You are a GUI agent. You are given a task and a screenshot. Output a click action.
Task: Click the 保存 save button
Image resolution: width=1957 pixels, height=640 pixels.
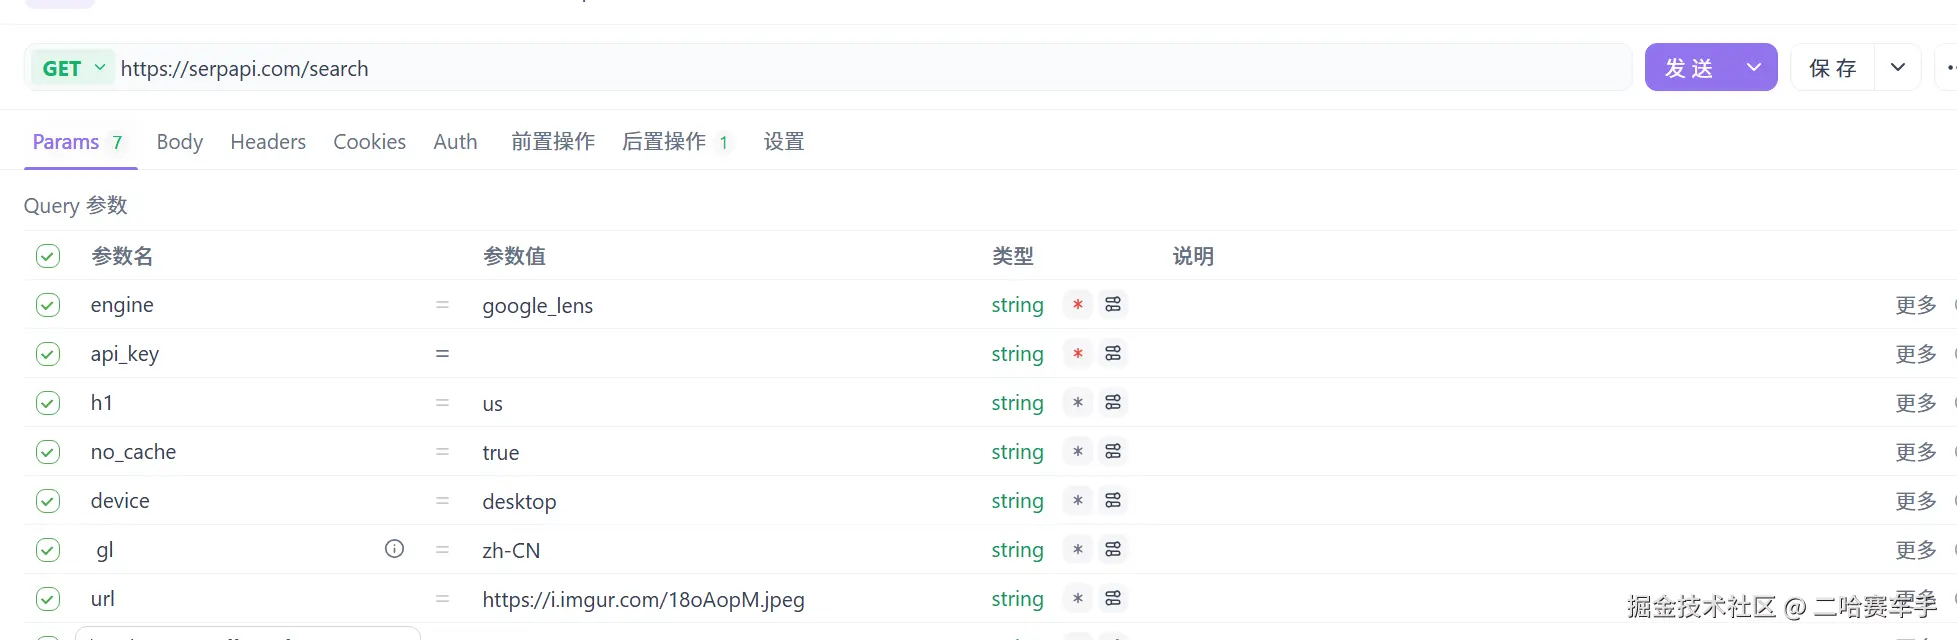[x=1832, y=67]
